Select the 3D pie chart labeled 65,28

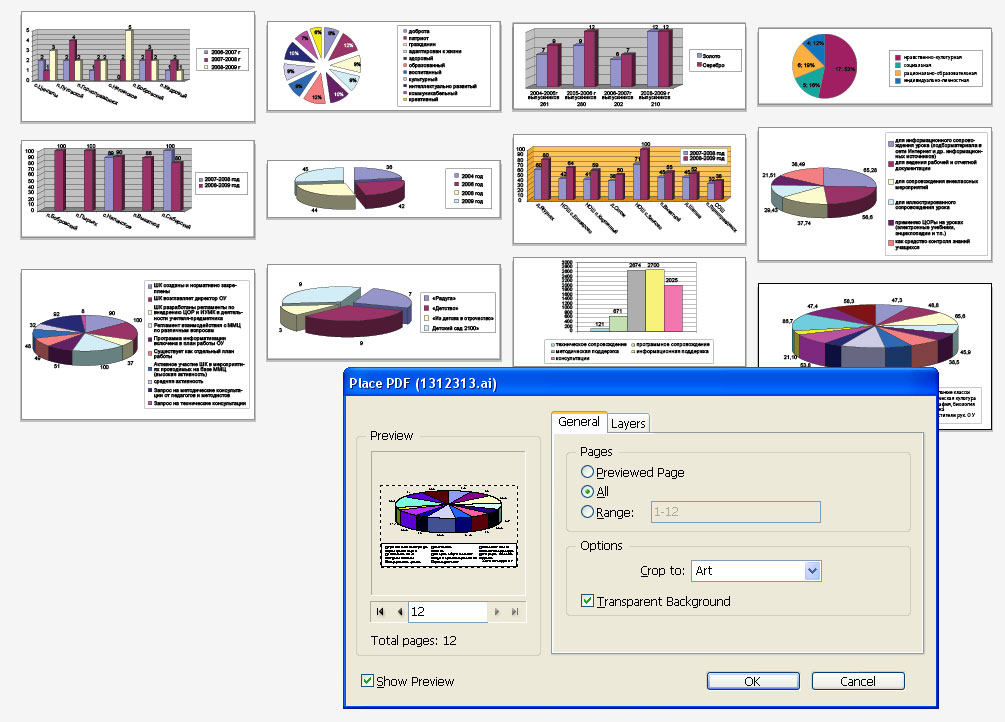point(875,194)
